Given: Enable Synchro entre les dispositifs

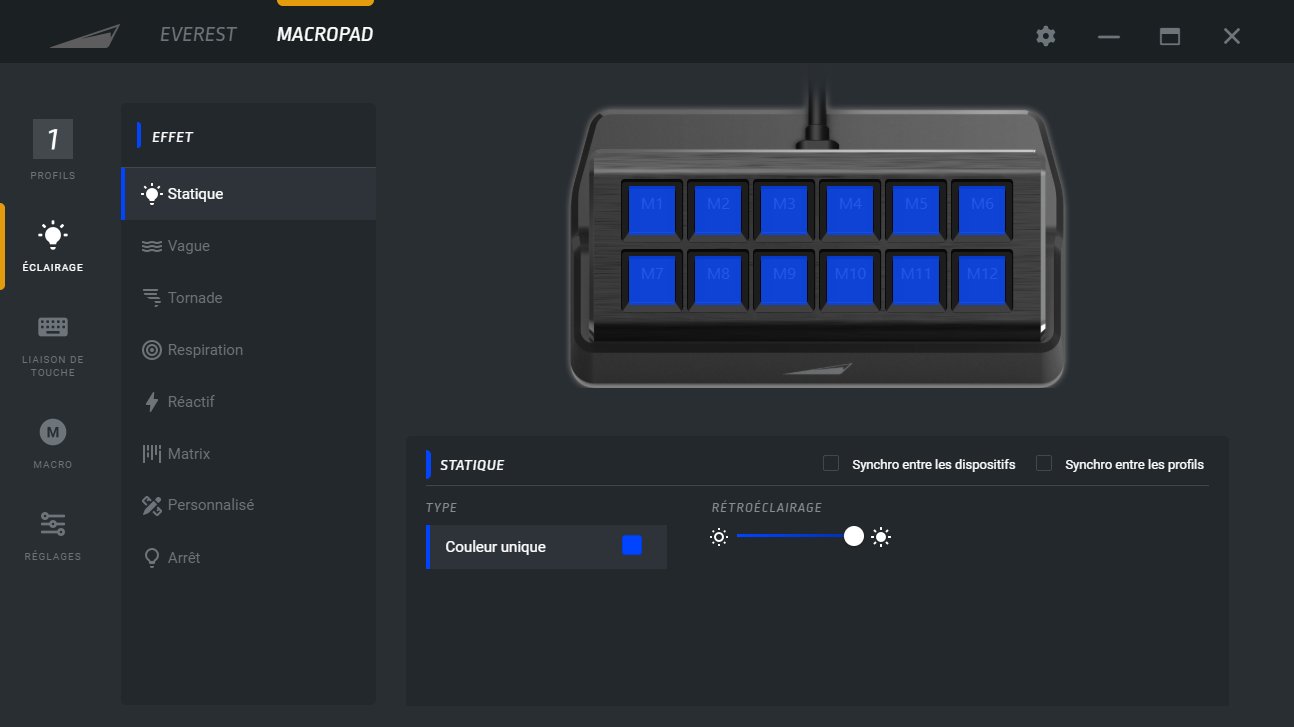Looking at the screenshot, I should click(830, 462).
